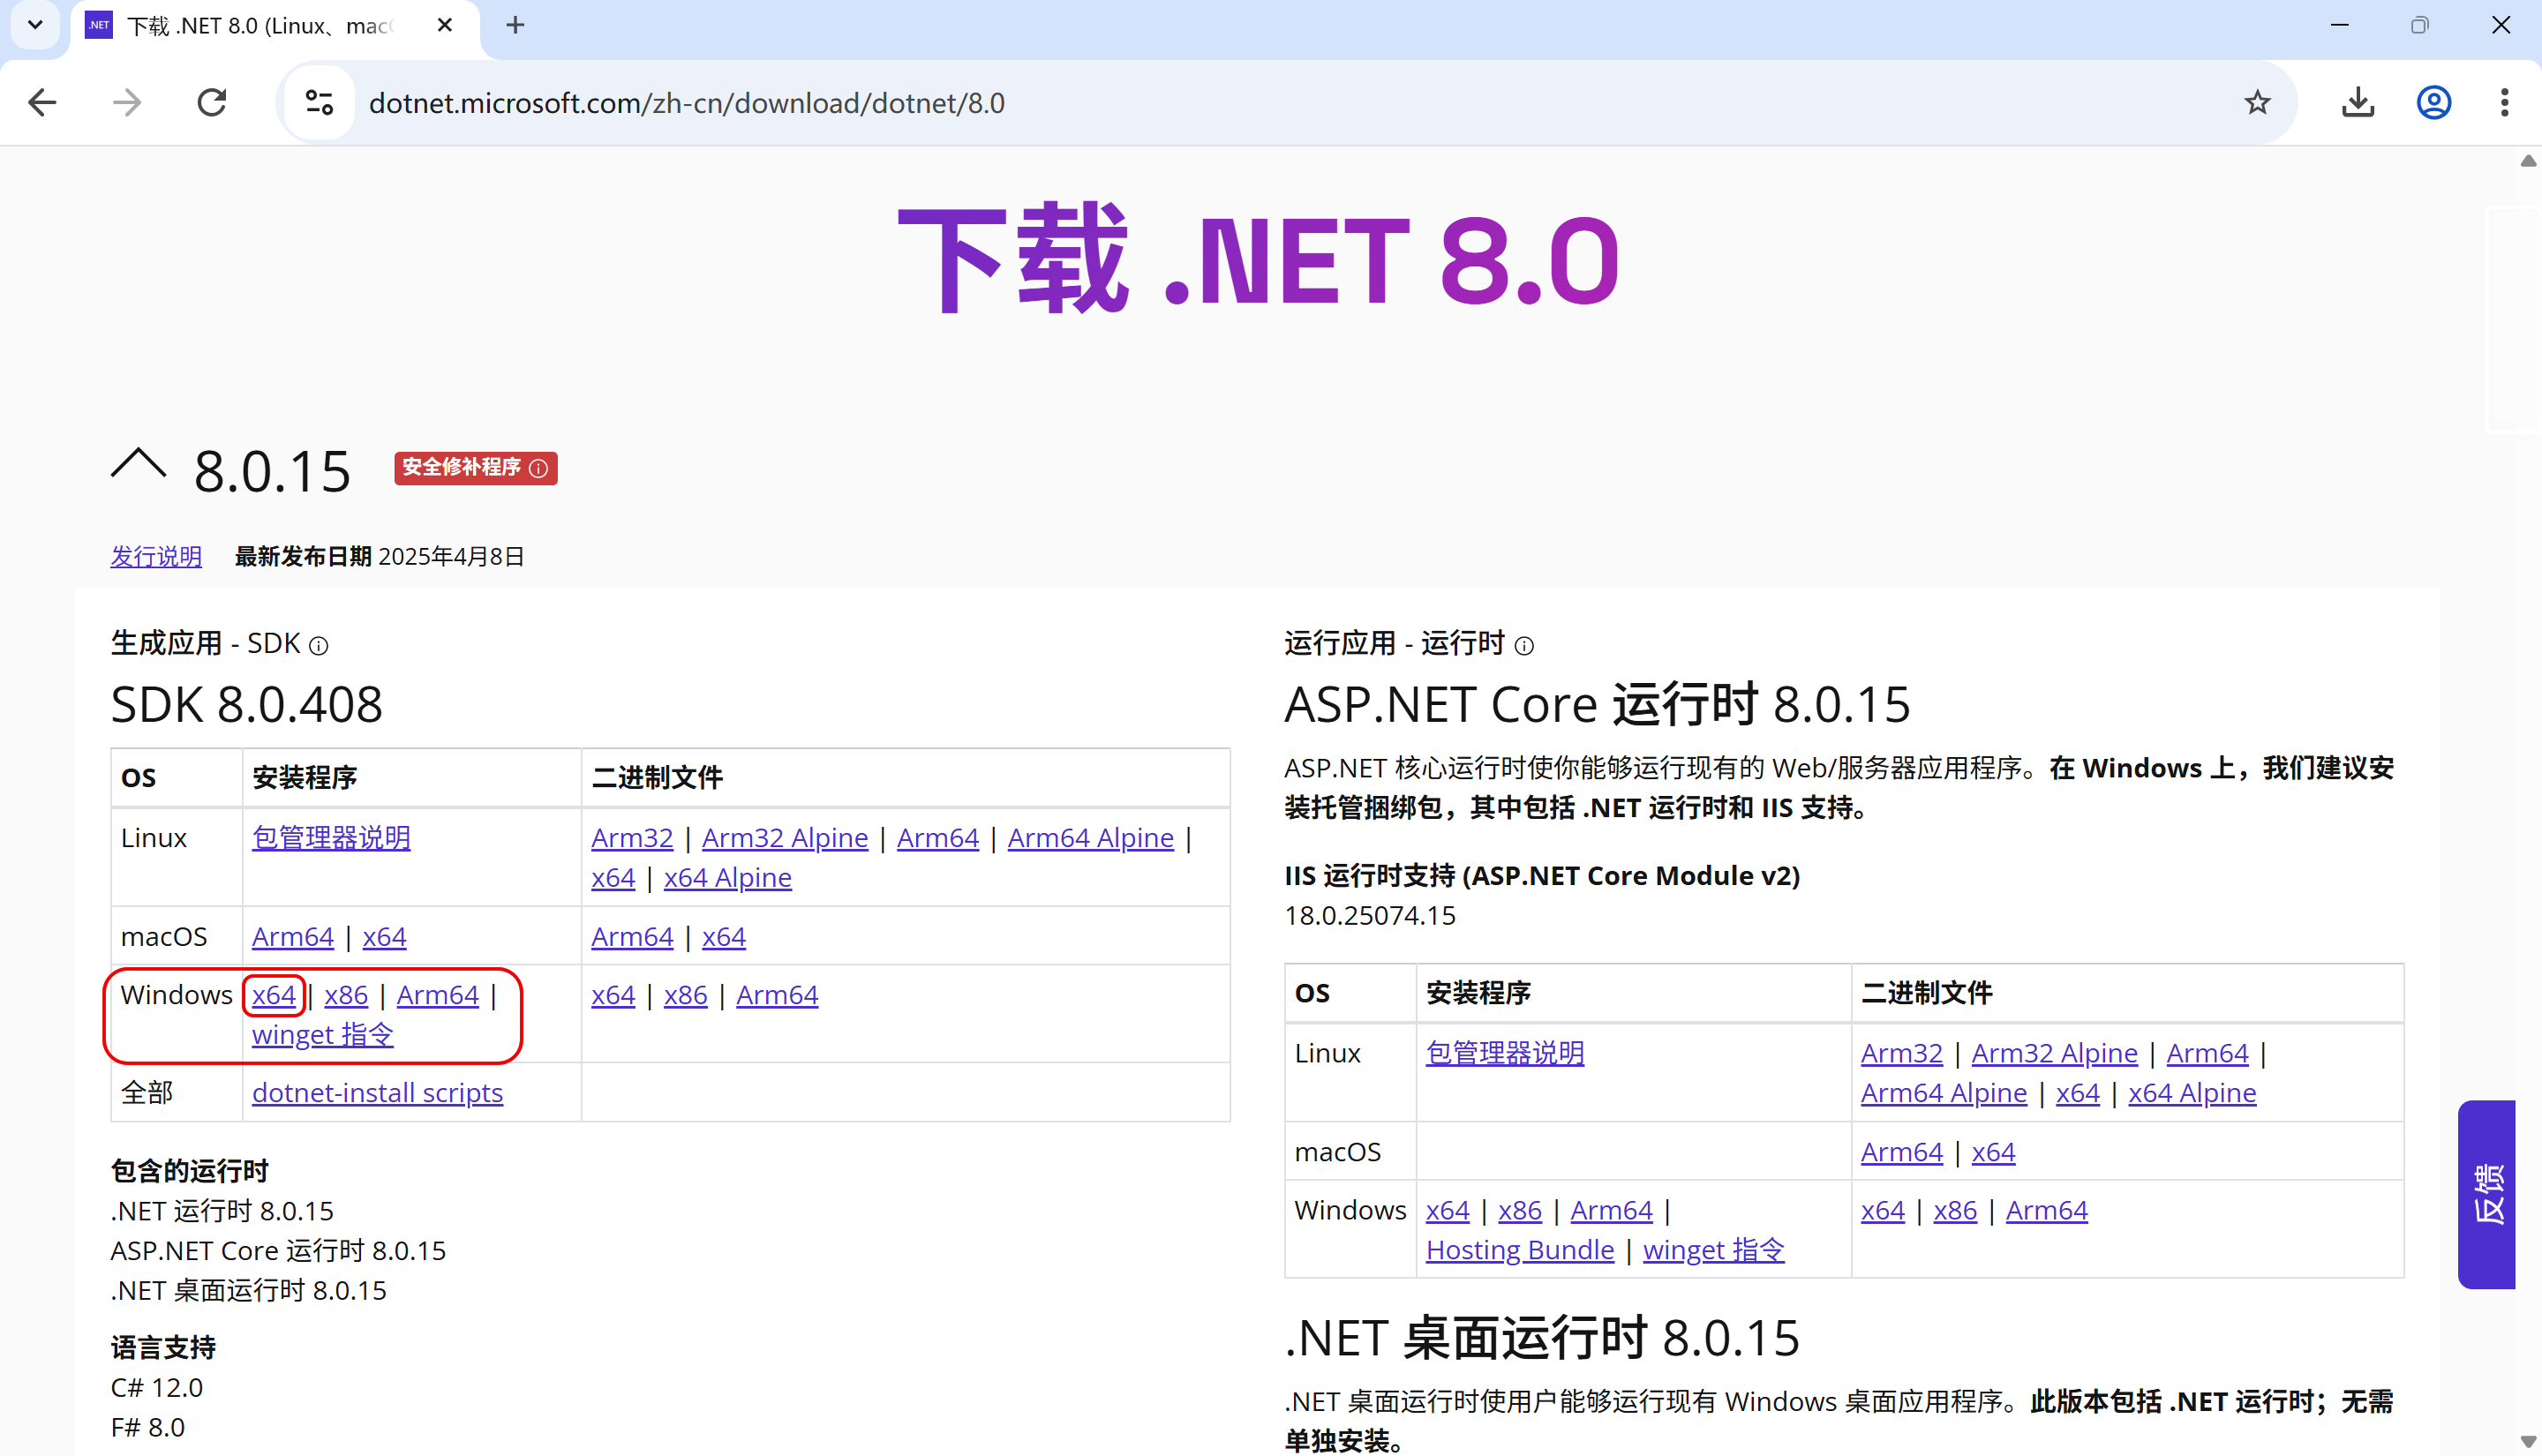This screenshot has height=1456, width=2542.
Task: Download SDK Linux Arm32 Alpine binary
Action: click(784, 838)
